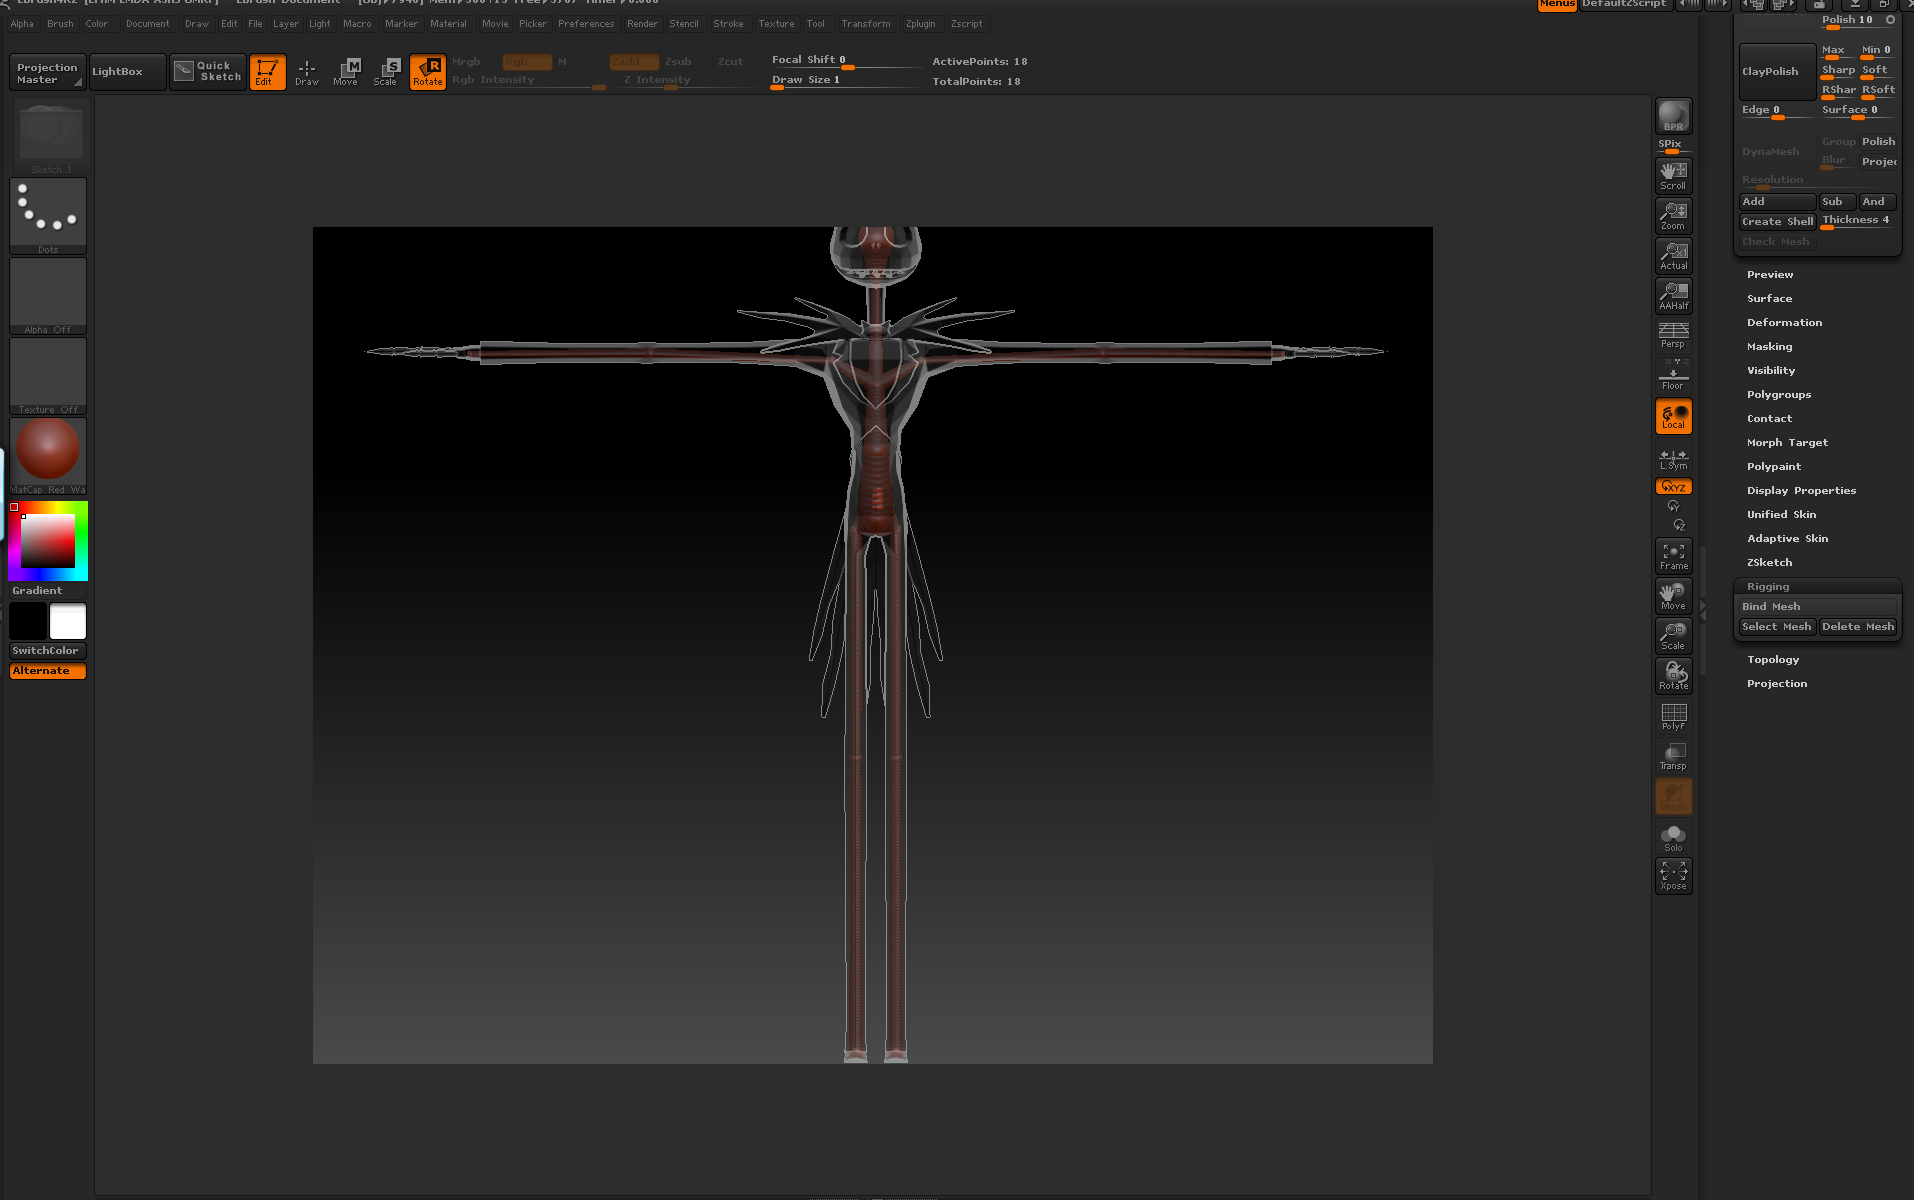Open the Zplugin menu
This screenshot has width=1914, height=1200.
coord(920,23)
